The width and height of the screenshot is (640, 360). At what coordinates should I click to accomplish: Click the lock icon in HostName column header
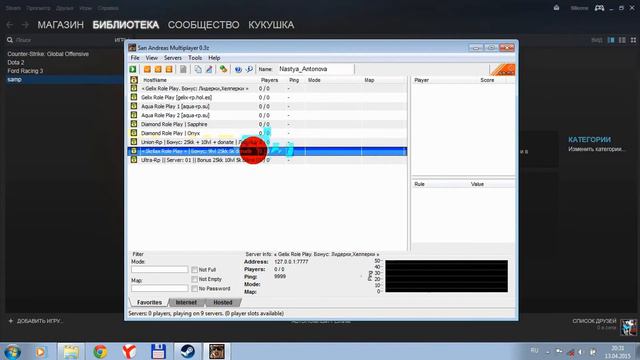[x=134, y=80]
